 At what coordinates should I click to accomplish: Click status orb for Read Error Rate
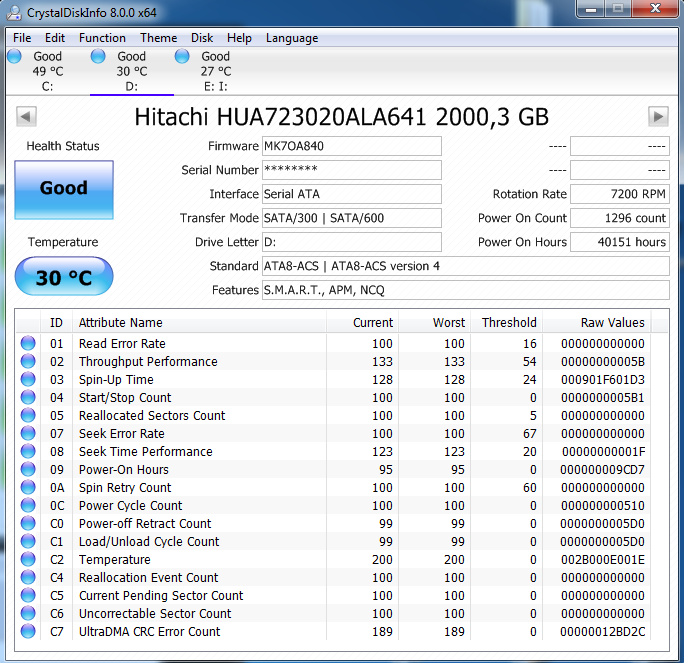[x=28, y=343]
